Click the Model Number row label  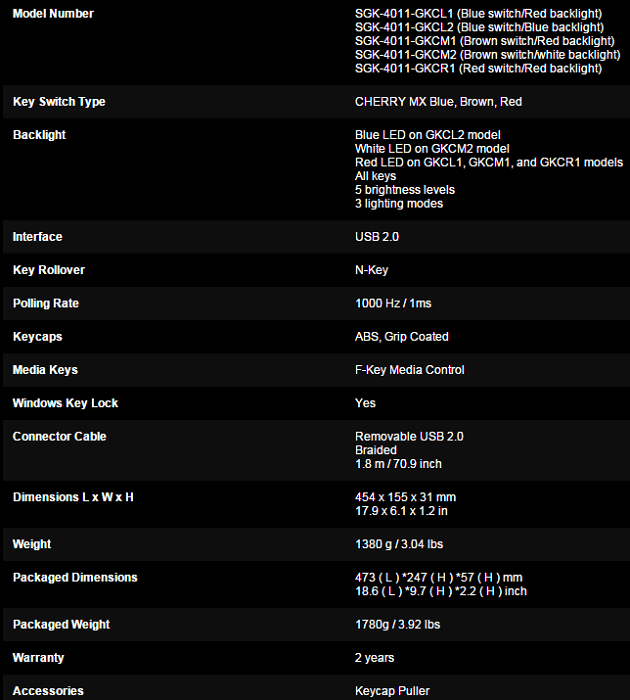(53, 14)
